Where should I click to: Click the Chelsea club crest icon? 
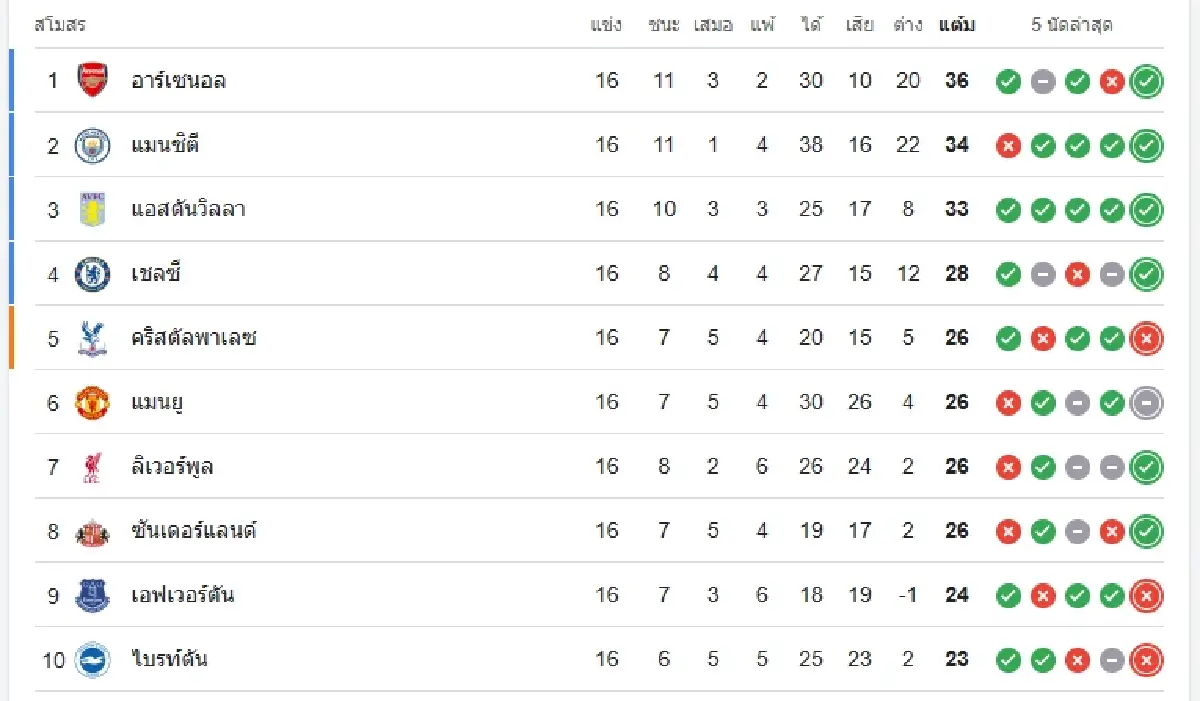(92, 273)
